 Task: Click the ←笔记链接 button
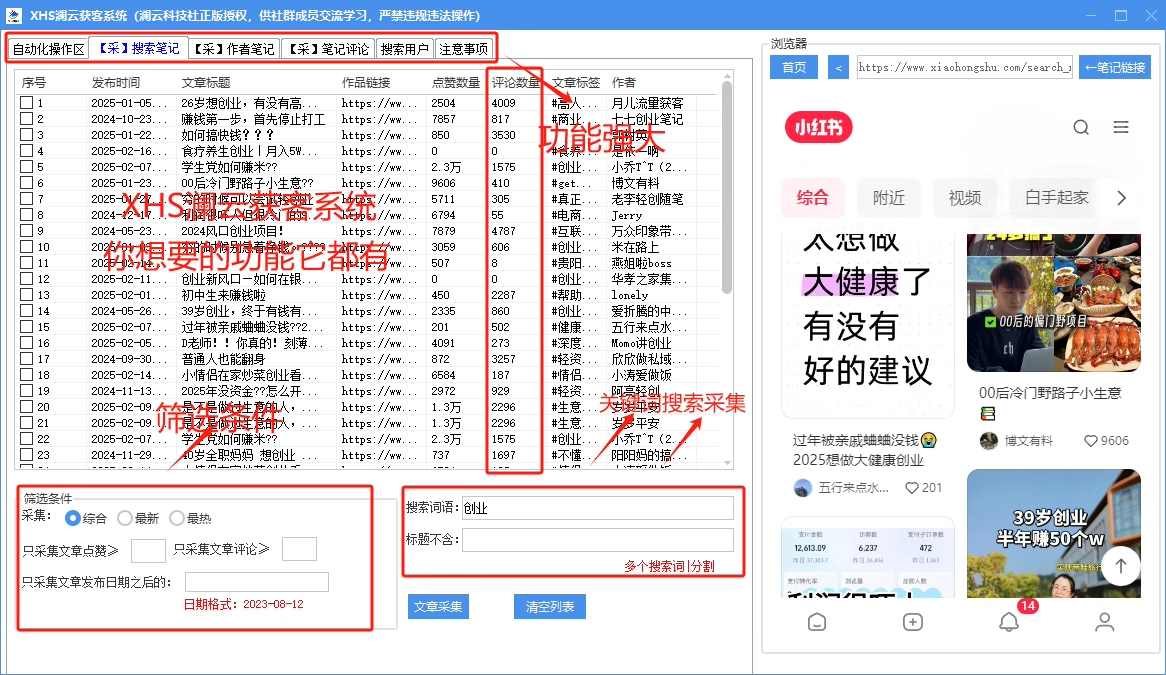pos(1115,68)
